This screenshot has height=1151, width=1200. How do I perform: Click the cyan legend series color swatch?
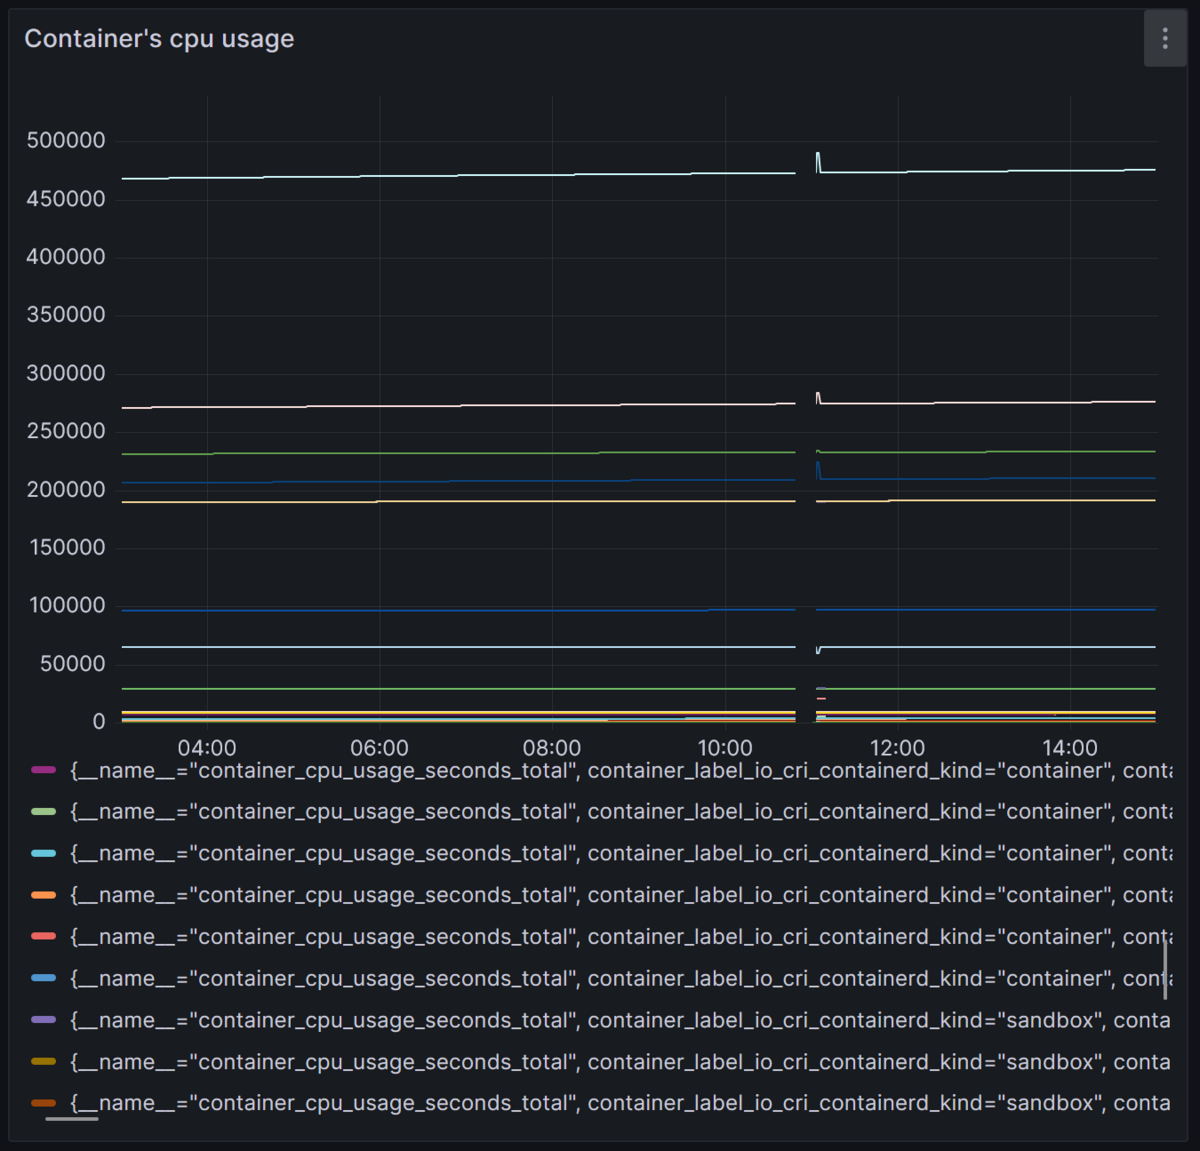pos(44,853)
